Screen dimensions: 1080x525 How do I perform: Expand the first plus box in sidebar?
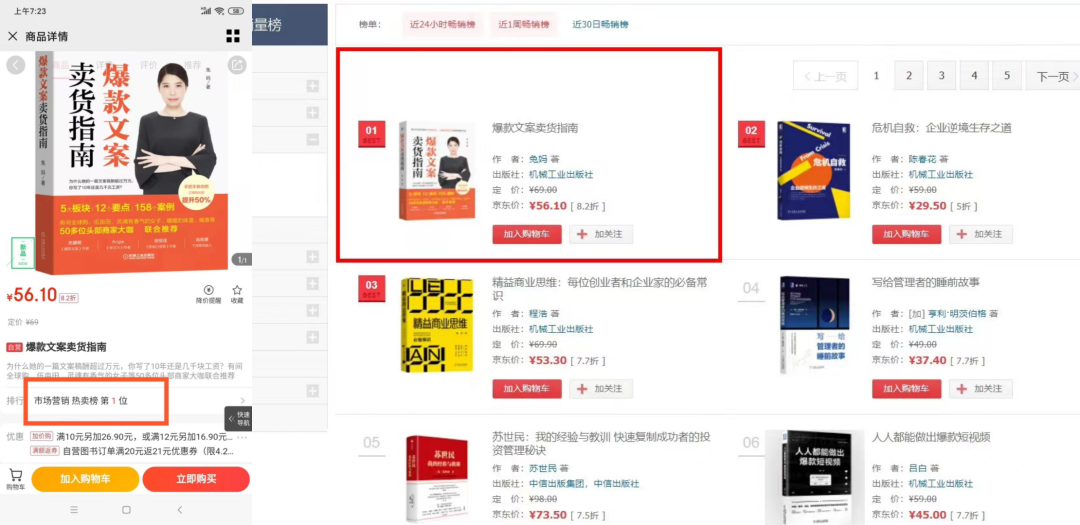pyautogui.click(x=313, y=86)
